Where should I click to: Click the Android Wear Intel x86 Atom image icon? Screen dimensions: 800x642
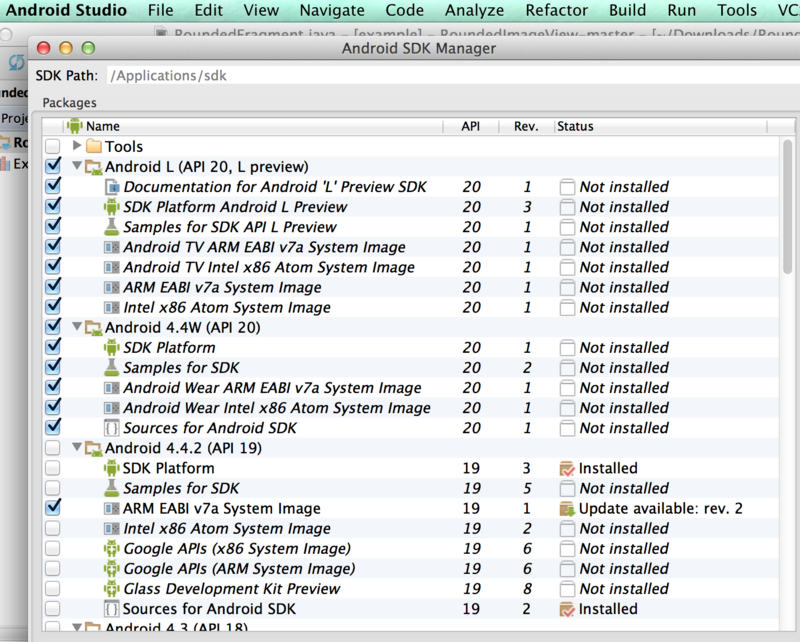(x=112, y=408)
